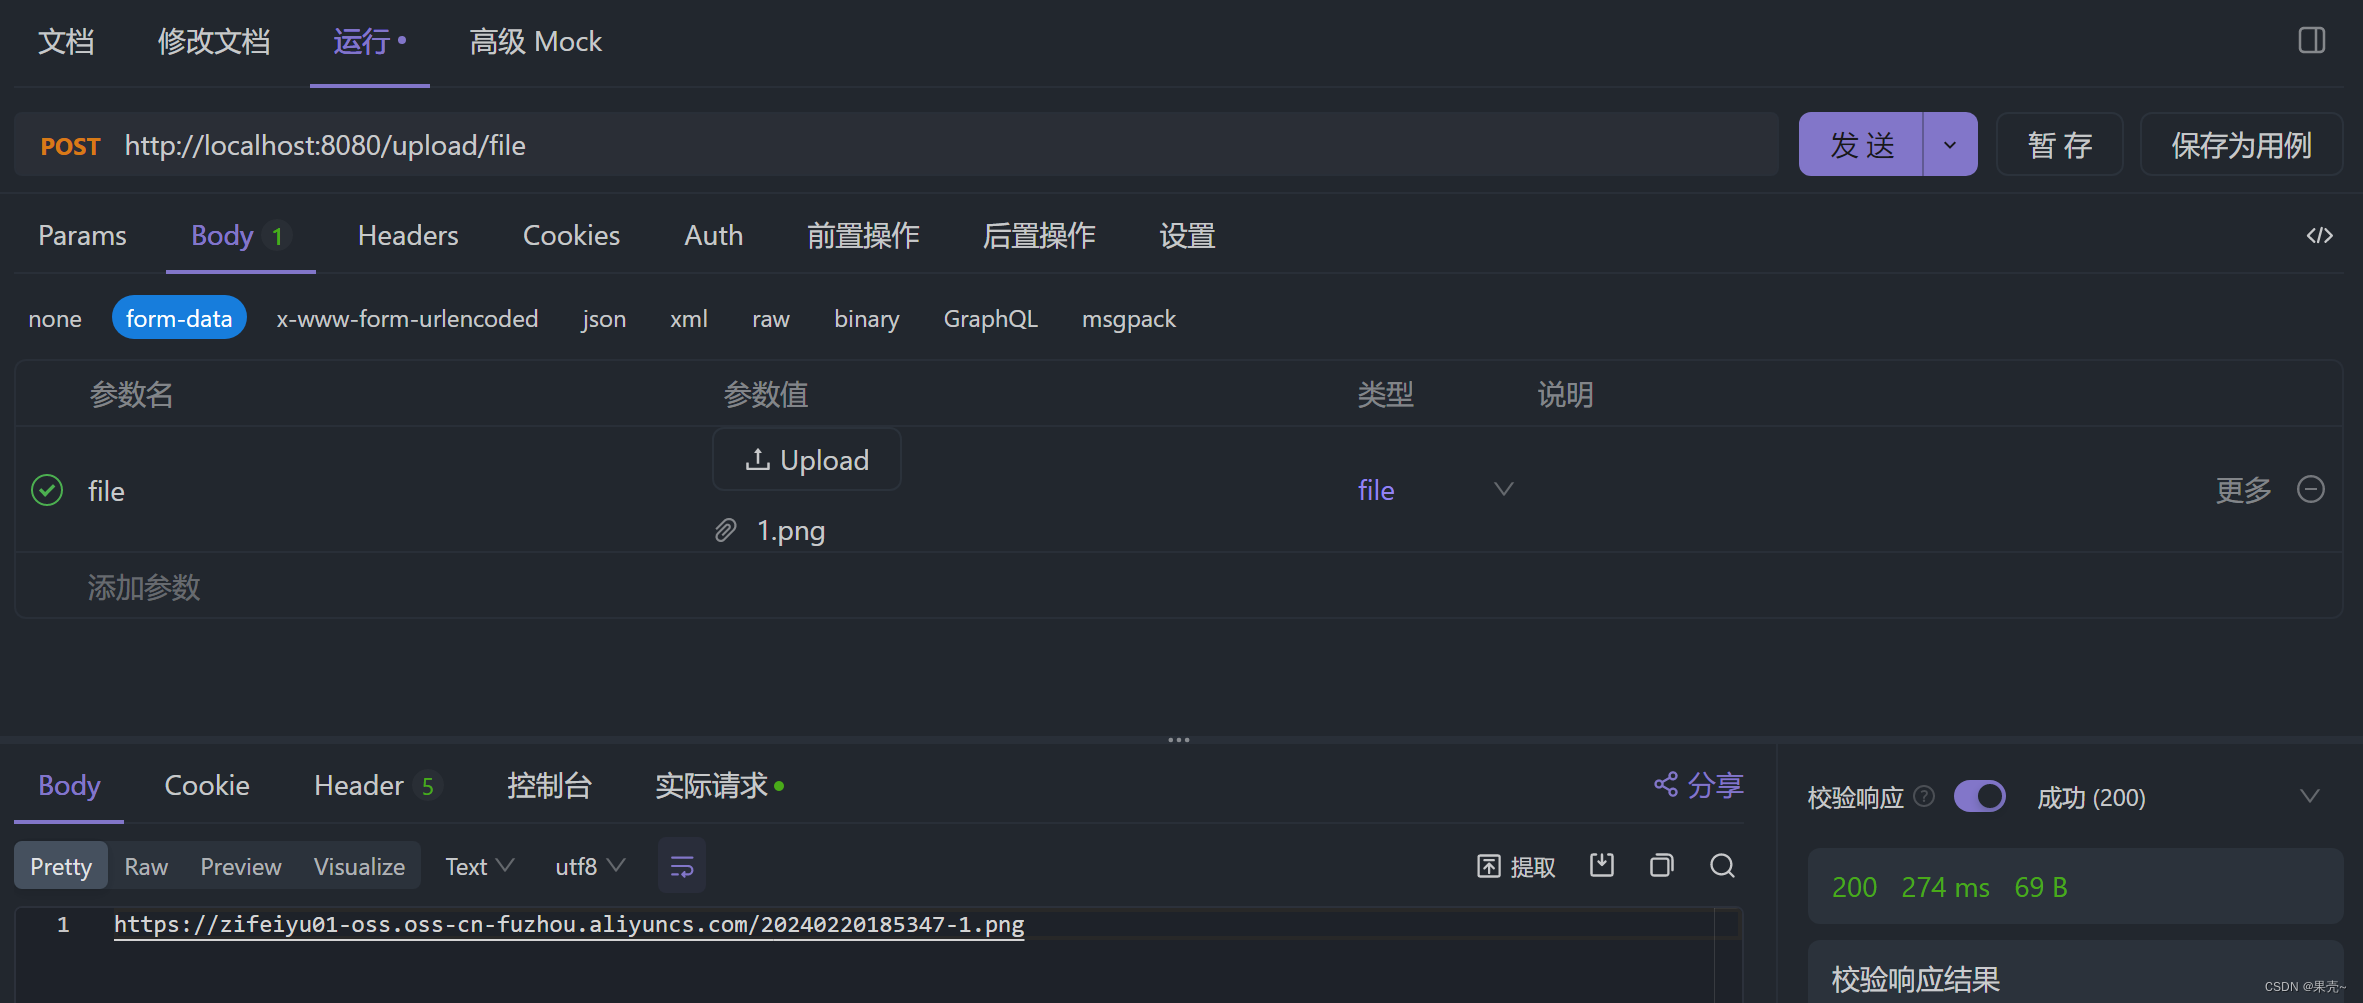
Task: Open the Auth tab
Action: tap(714, 235)
